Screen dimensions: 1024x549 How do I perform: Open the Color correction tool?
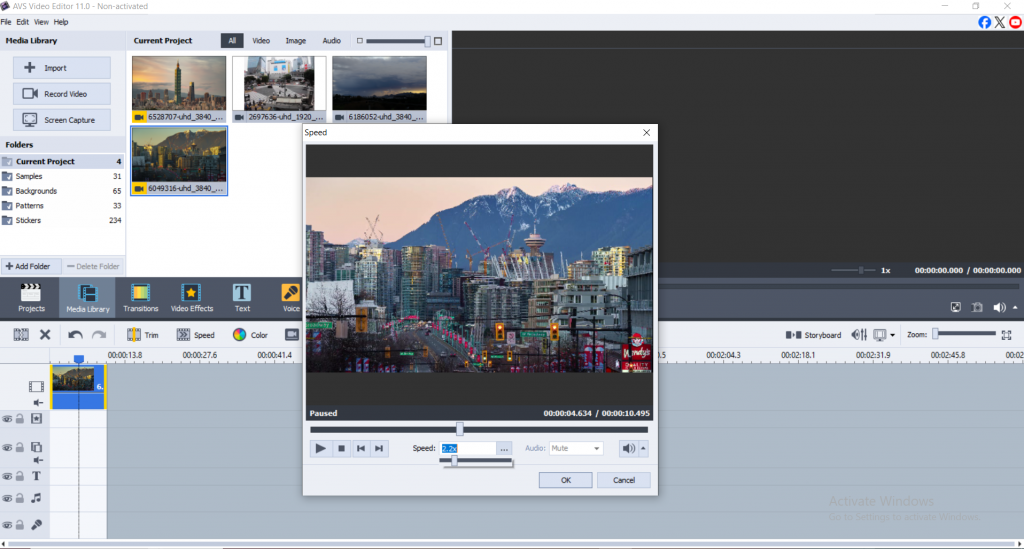click(x=250, y=335)
